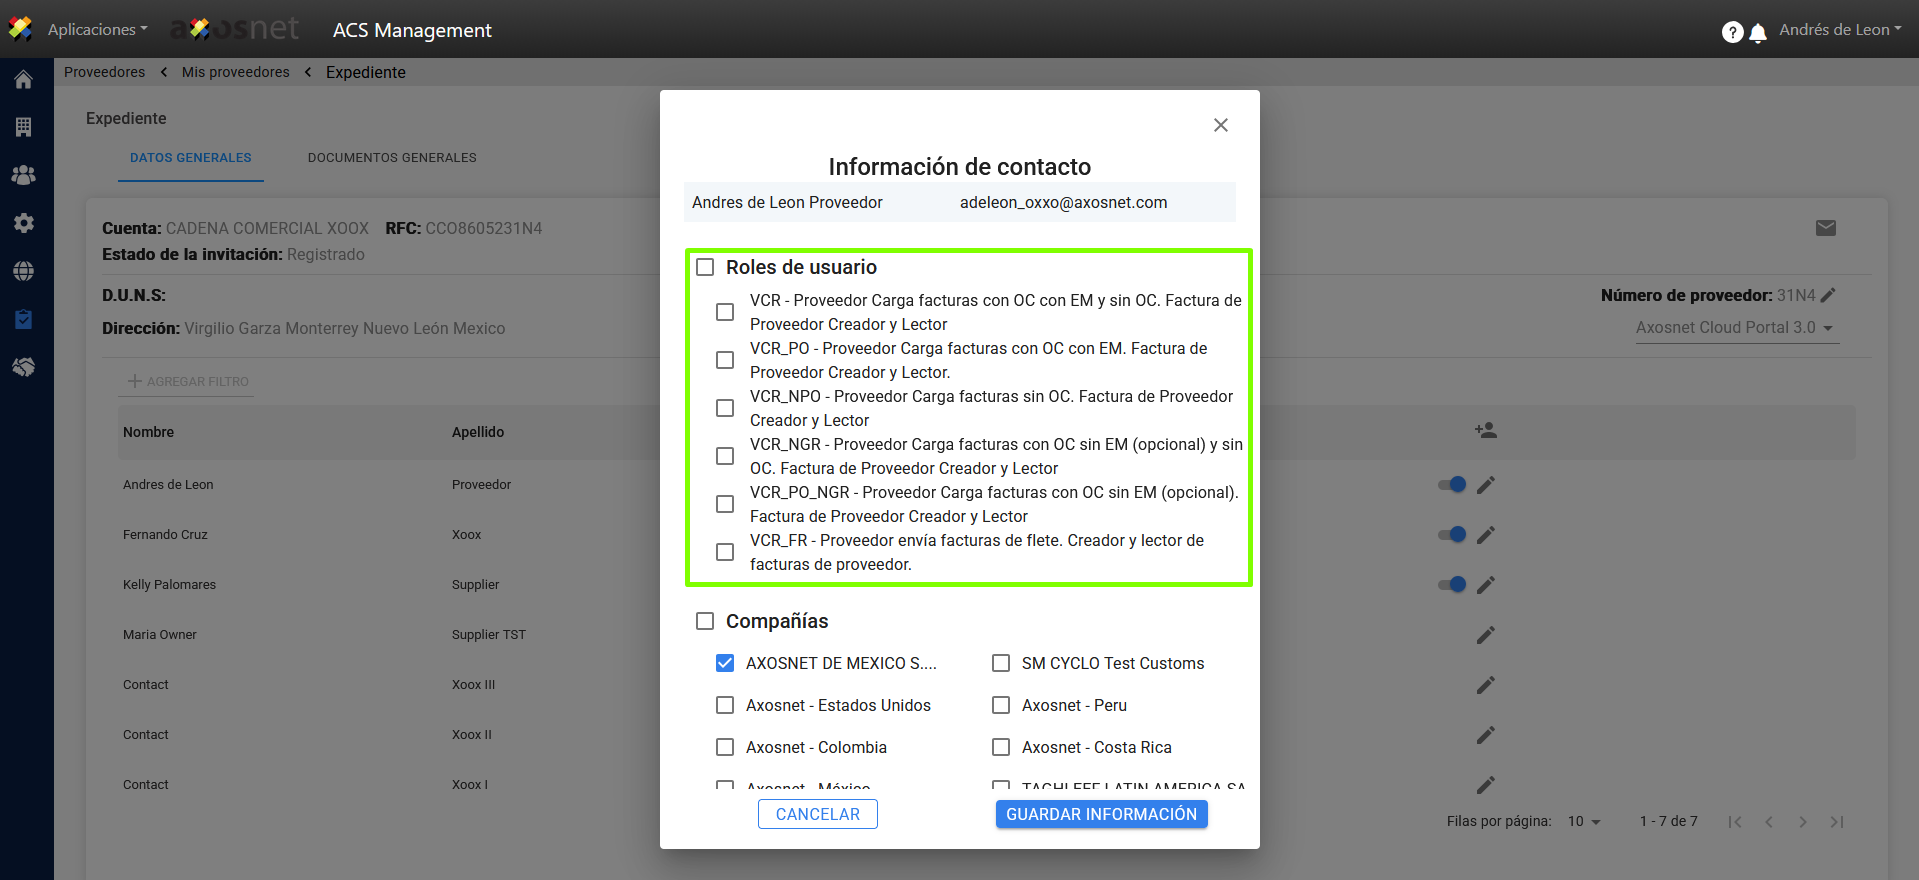Click the home icon in sidebar
This screenshot has height=880, width=1919.
click(24, 80)
